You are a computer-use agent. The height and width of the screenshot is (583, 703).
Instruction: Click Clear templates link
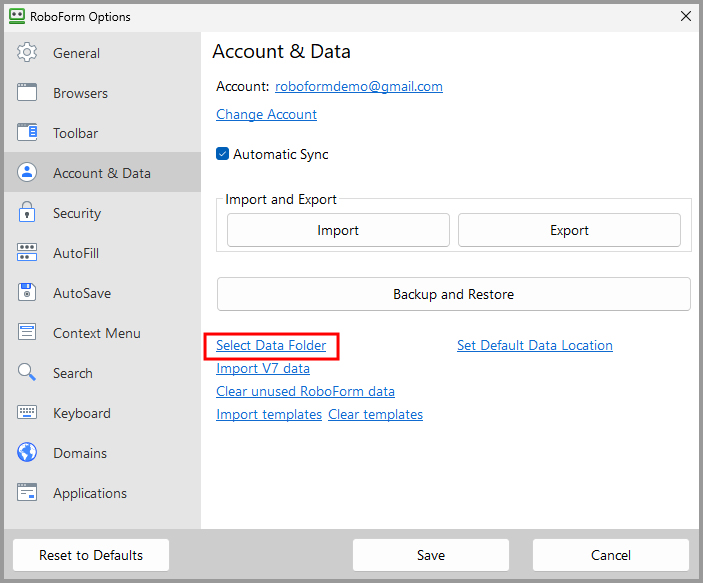(375, 414)
